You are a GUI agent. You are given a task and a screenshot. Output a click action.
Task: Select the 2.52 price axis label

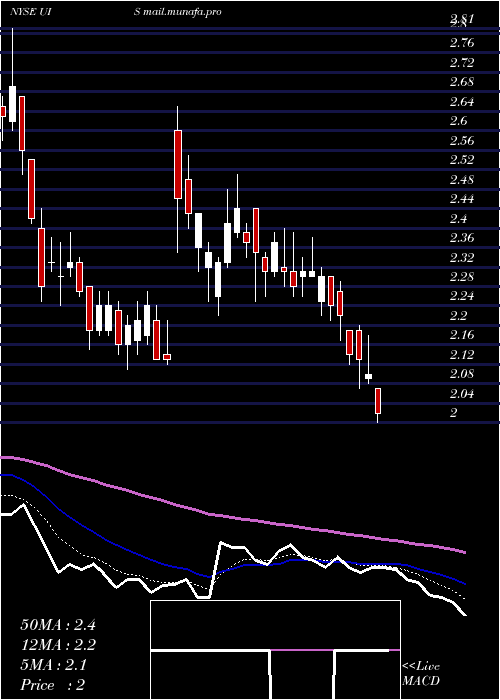(x=462, y=160)
